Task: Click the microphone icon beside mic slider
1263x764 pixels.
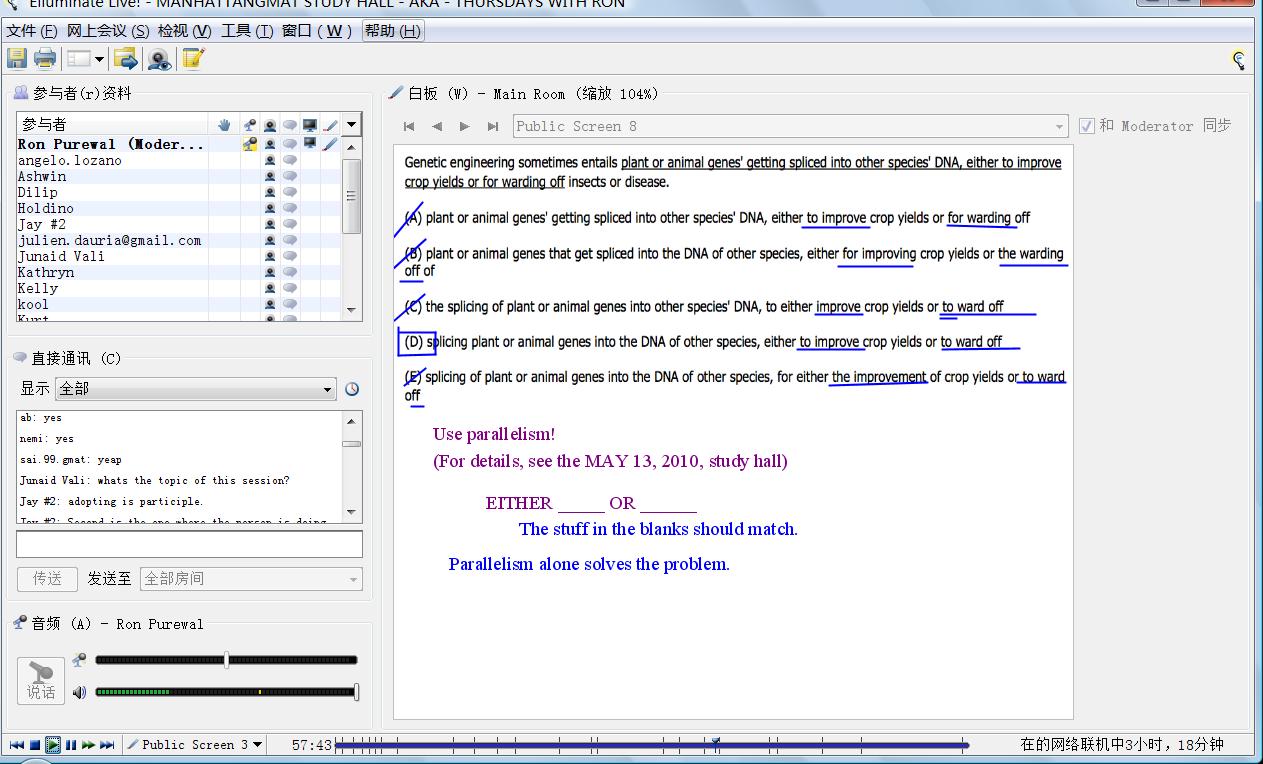Action: (79, 660)
